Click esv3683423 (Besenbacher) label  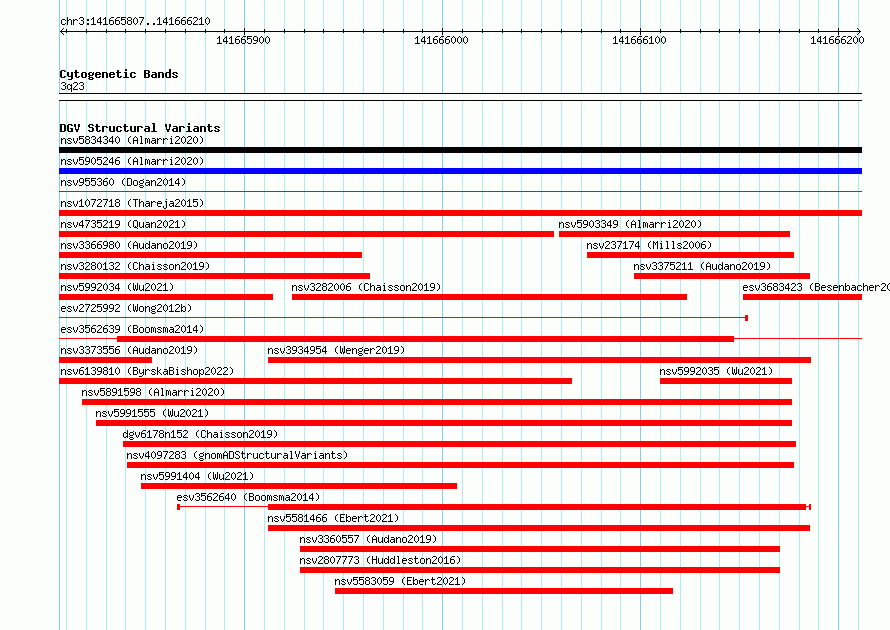tap(816, 287)
